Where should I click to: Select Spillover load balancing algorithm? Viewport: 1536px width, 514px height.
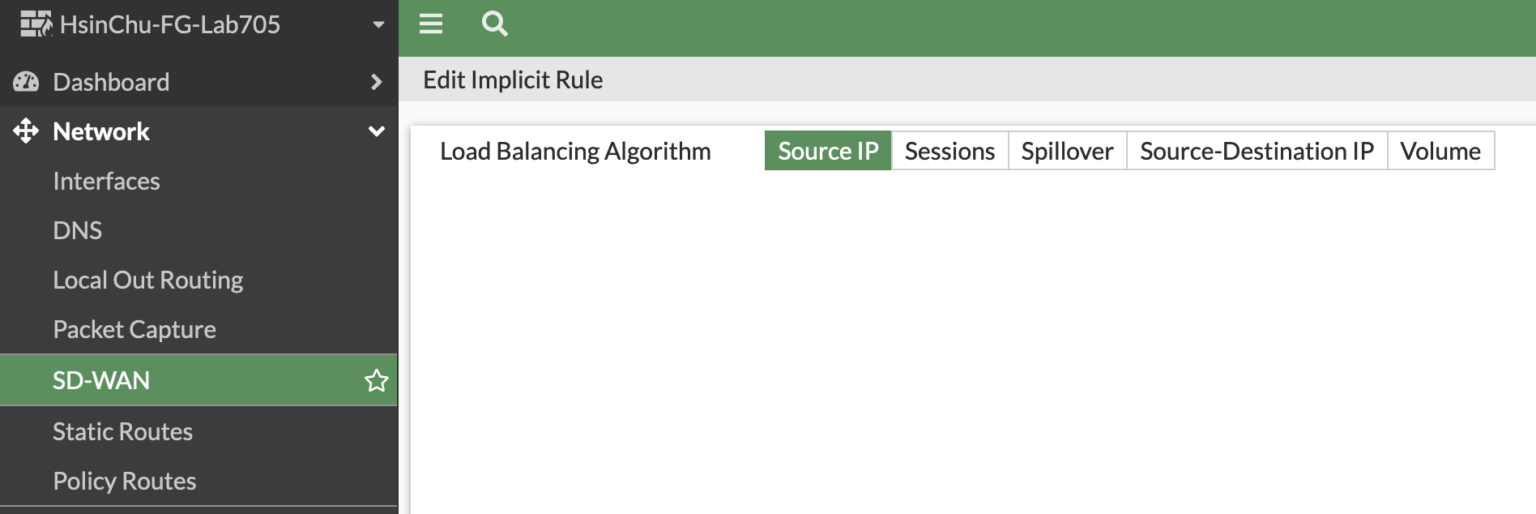(x=1067, y=151)
